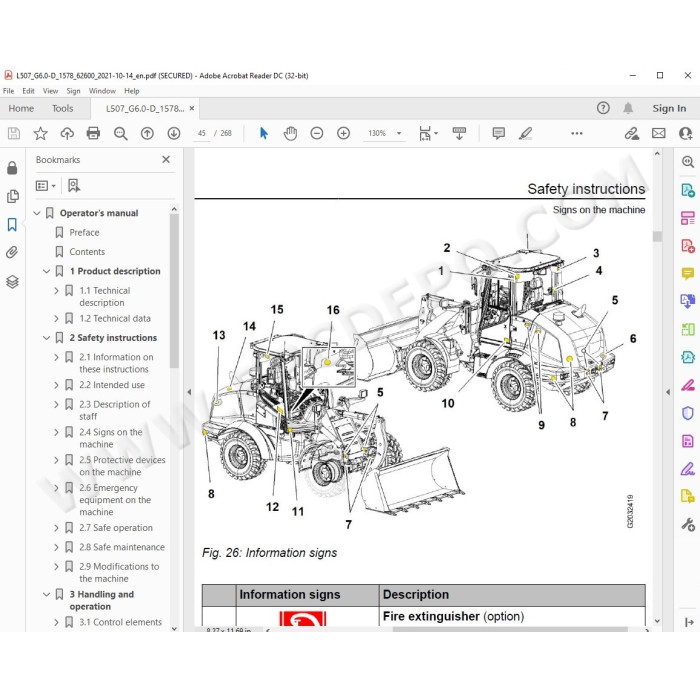Share a link to this file
The image size is (700, 700).
(631, 133)
